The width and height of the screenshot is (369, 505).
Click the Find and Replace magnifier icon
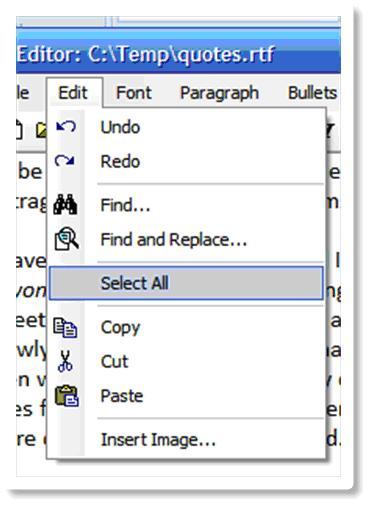(x=66, y=238)
